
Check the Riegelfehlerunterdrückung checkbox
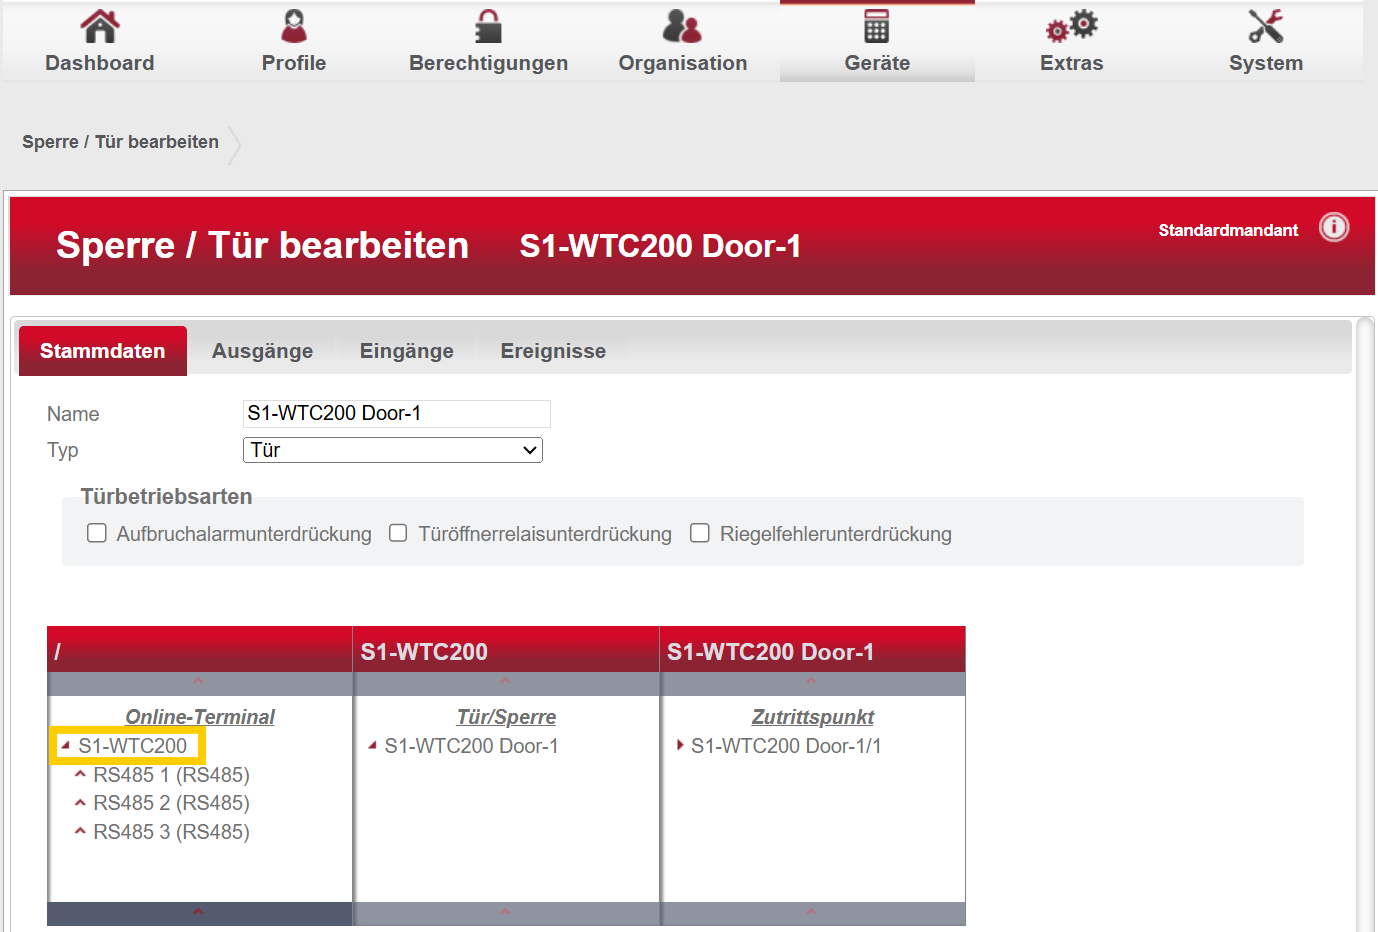click(700, 533)
